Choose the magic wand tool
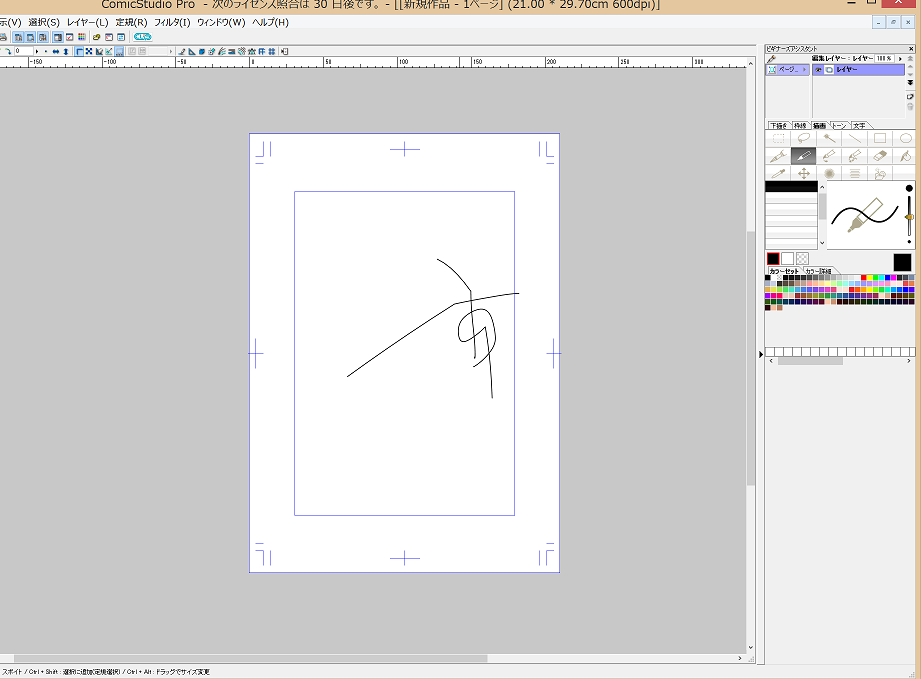The width and height of the screenshot is (921, 679). click(x=829, y=139)
